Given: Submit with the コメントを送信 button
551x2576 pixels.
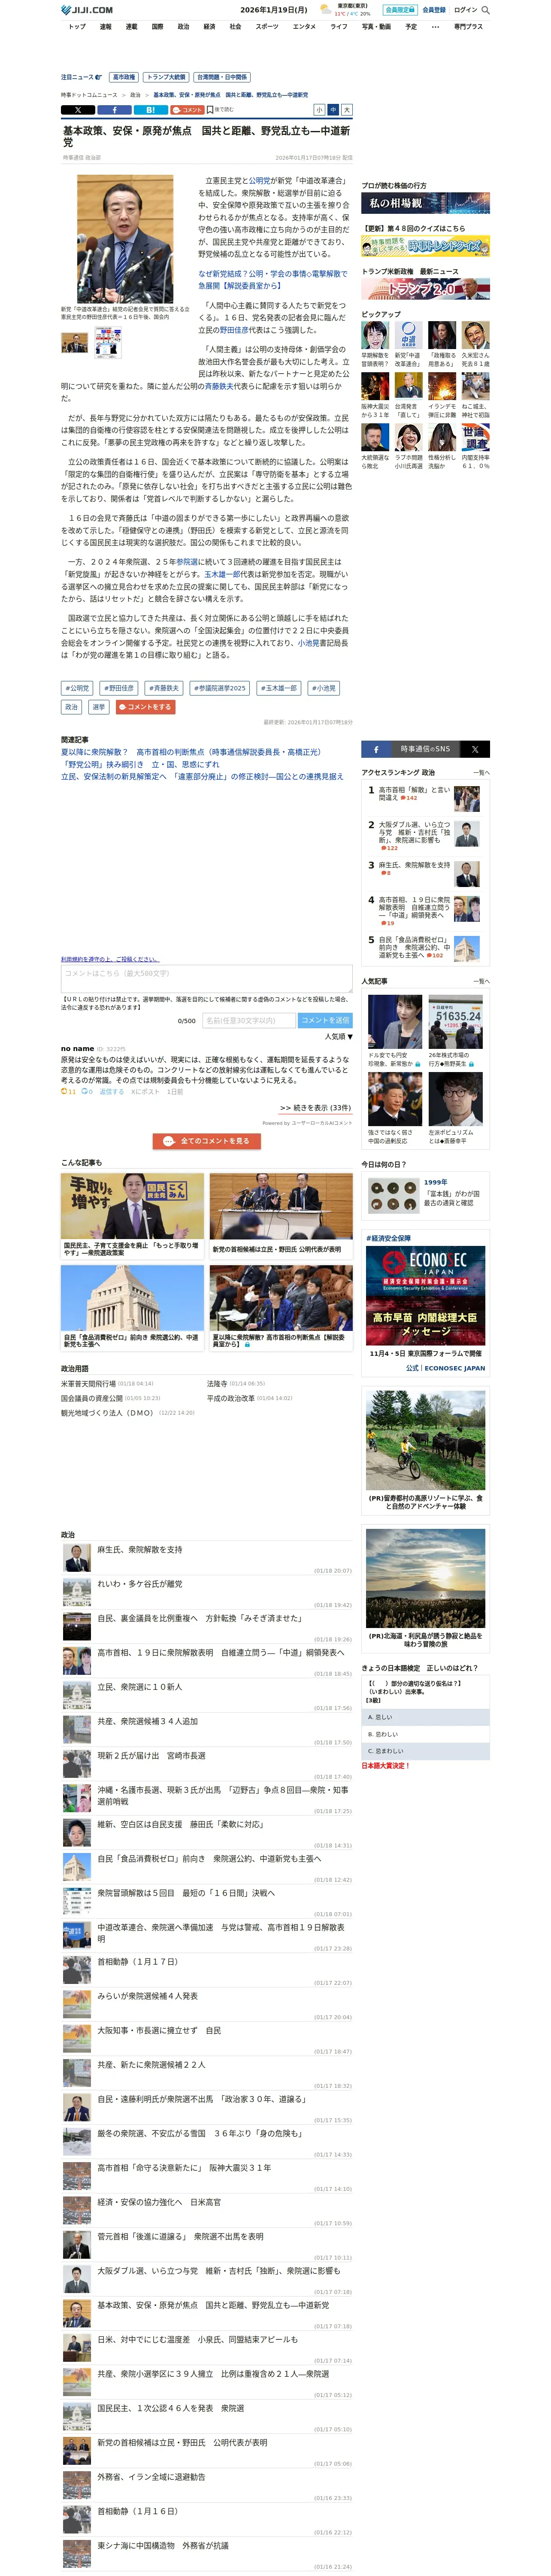Looking at the screenshot, I should [325, 1020].
